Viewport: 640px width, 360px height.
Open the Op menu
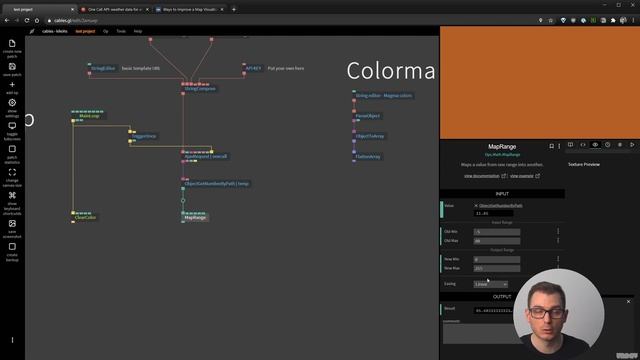106,31
